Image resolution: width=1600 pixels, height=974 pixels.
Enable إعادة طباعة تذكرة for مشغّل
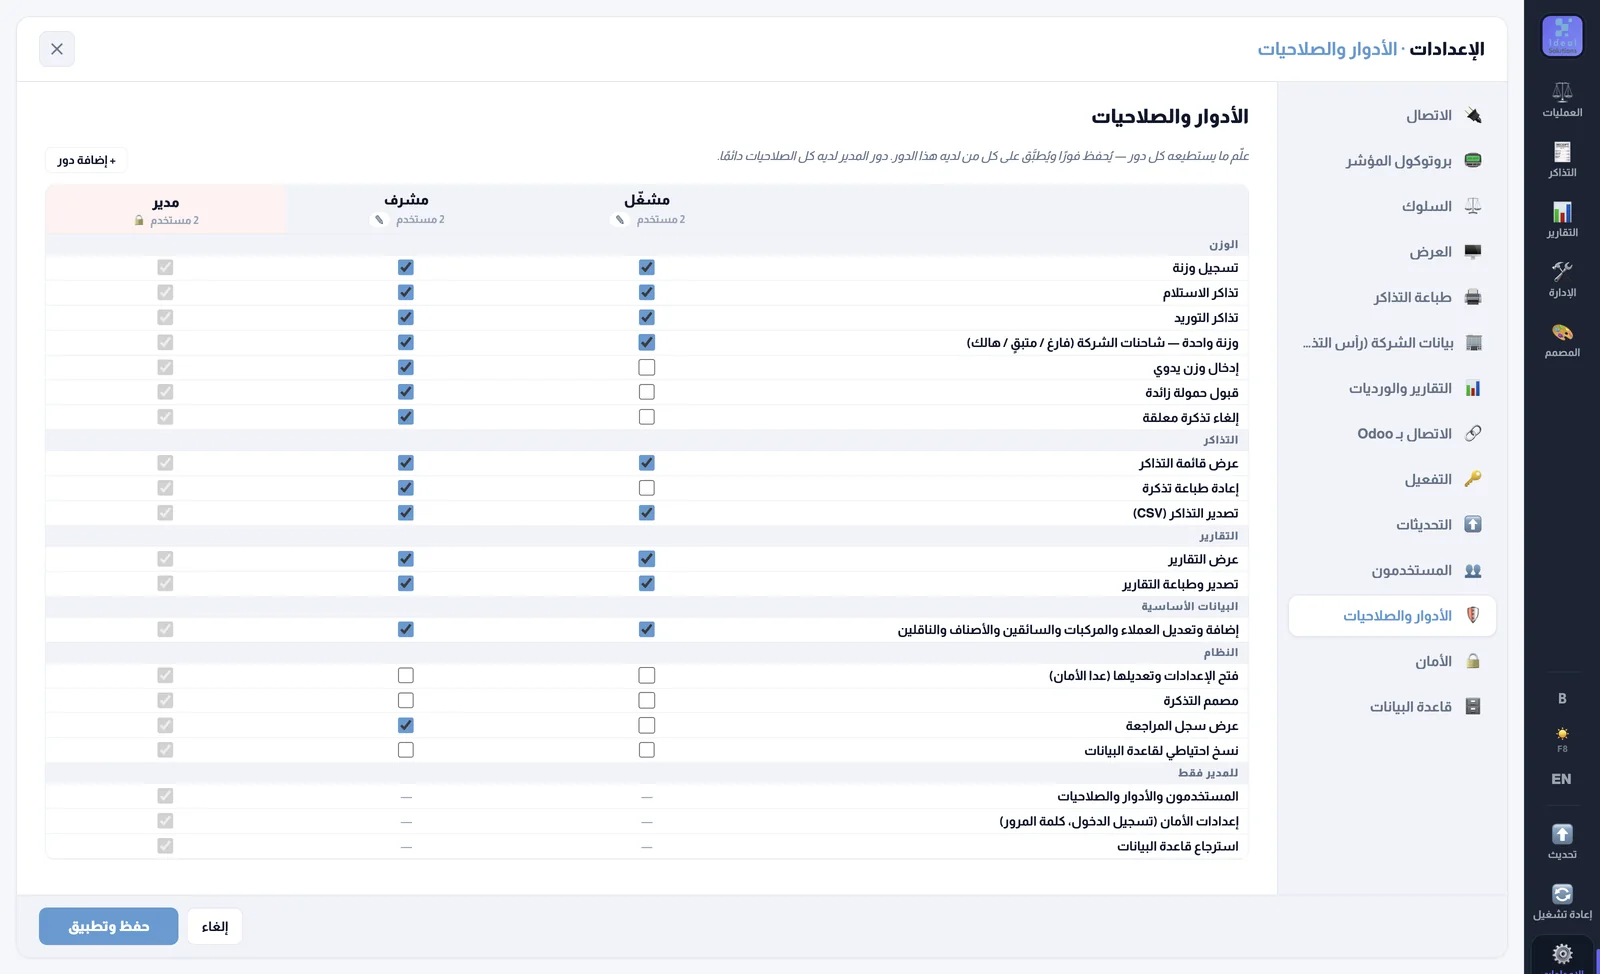[x=647, y=488]
